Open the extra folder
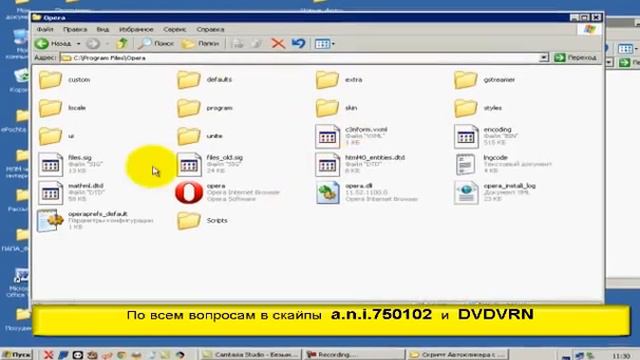 pyautogui.click(x=327, y=80)
